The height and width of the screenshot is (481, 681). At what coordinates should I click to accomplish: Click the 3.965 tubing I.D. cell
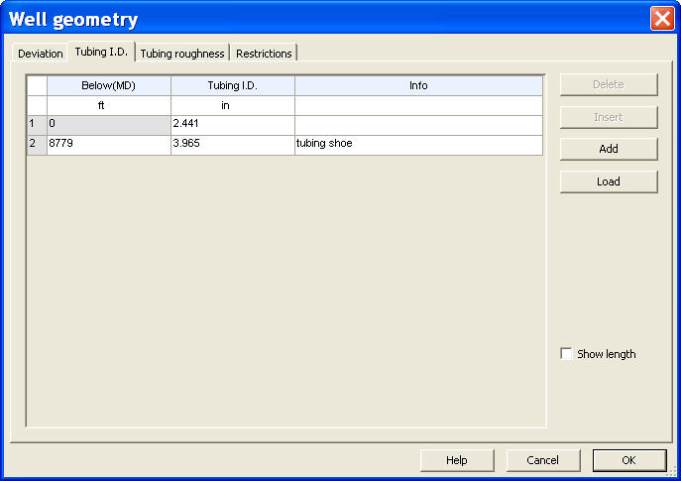point(232,144)
